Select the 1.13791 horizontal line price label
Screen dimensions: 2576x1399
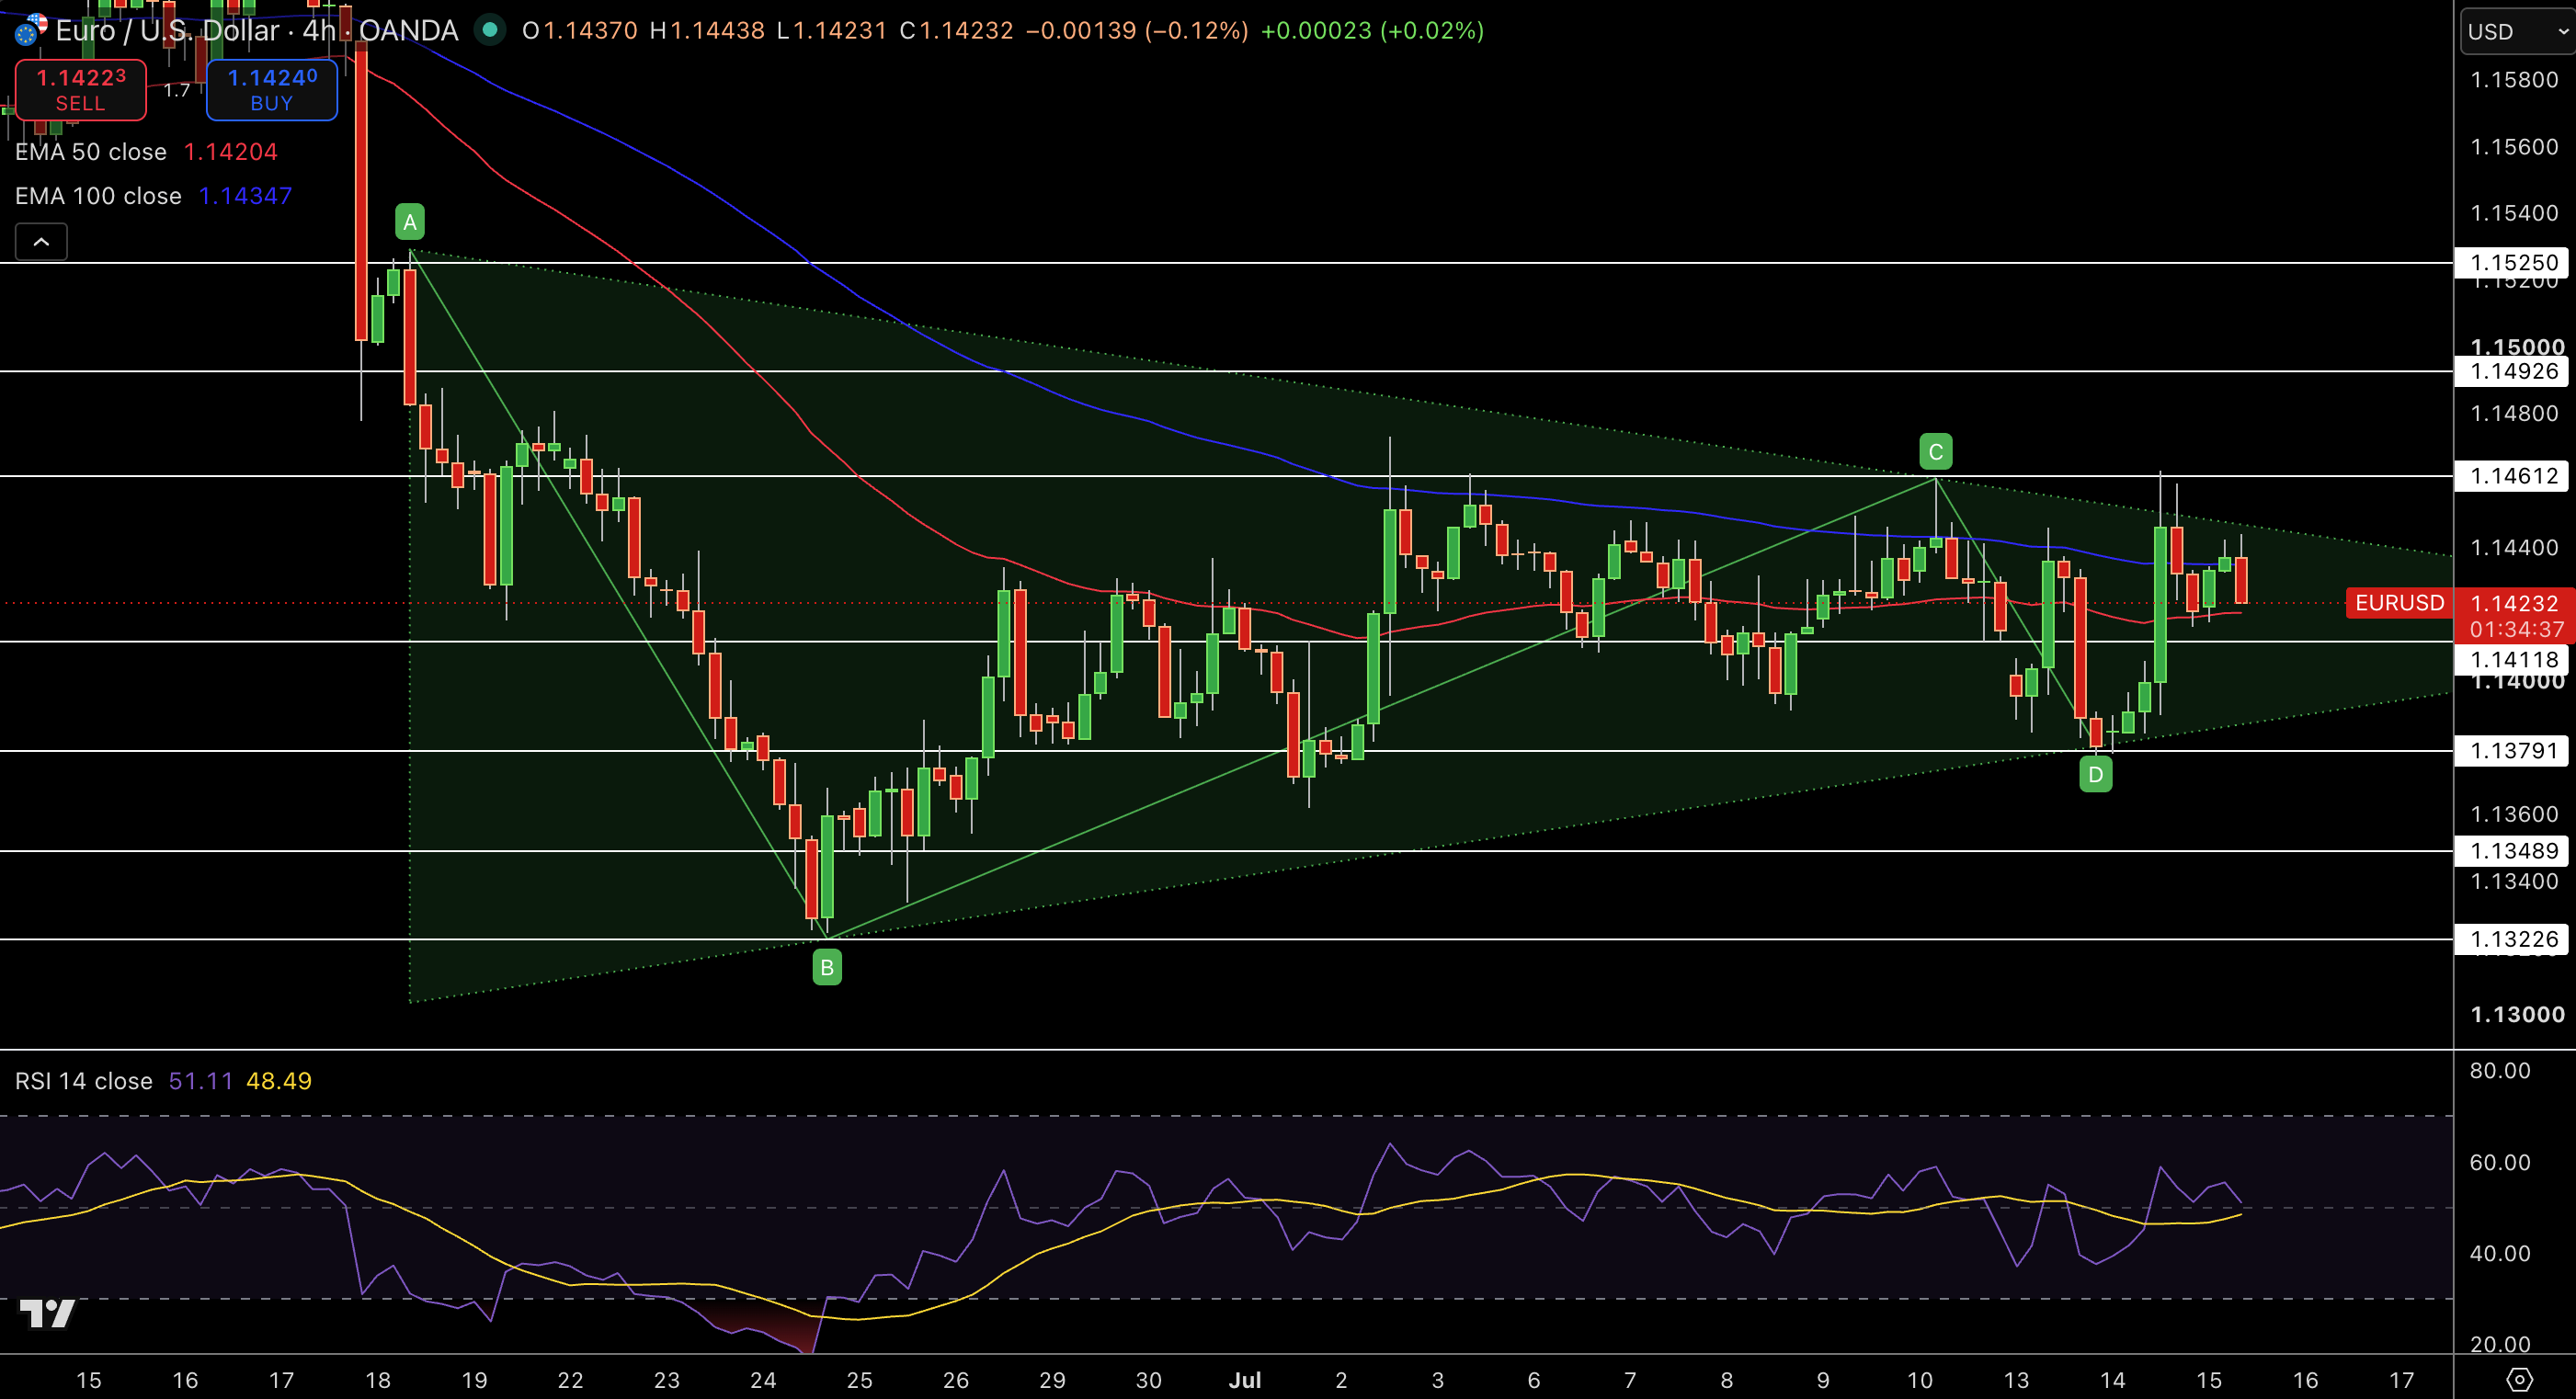click(x=2512, y=751)
